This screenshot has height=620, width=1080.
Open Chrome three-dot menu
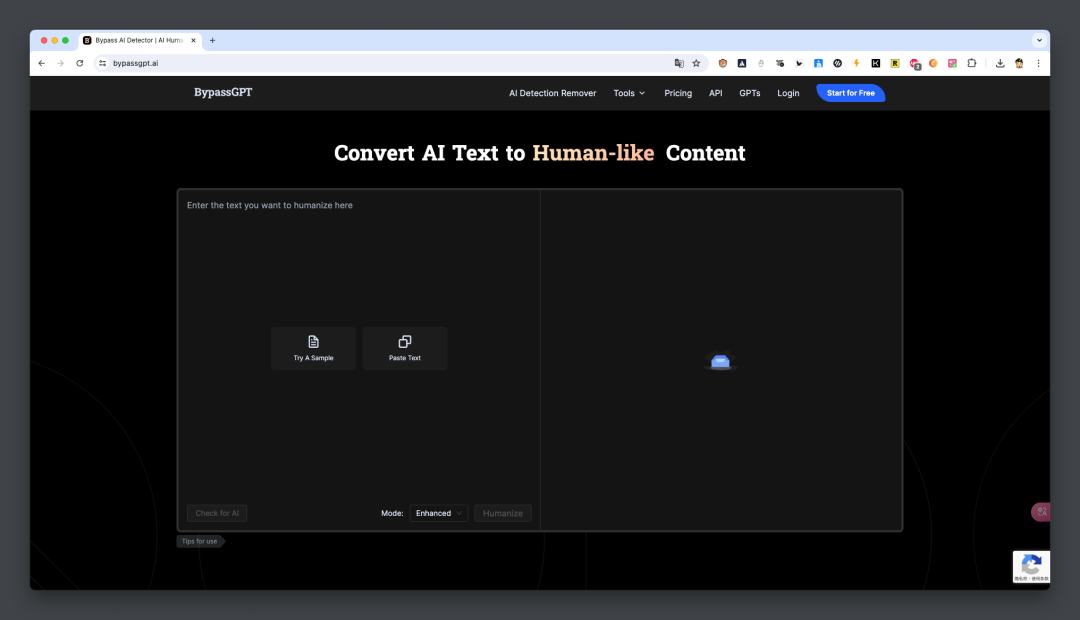[1038, 63]
